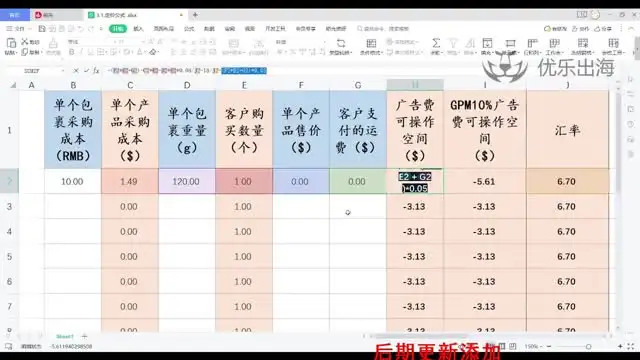The image size is (640, 360).
Task: Toggle Bold formatting
Action: pos(72,52)
